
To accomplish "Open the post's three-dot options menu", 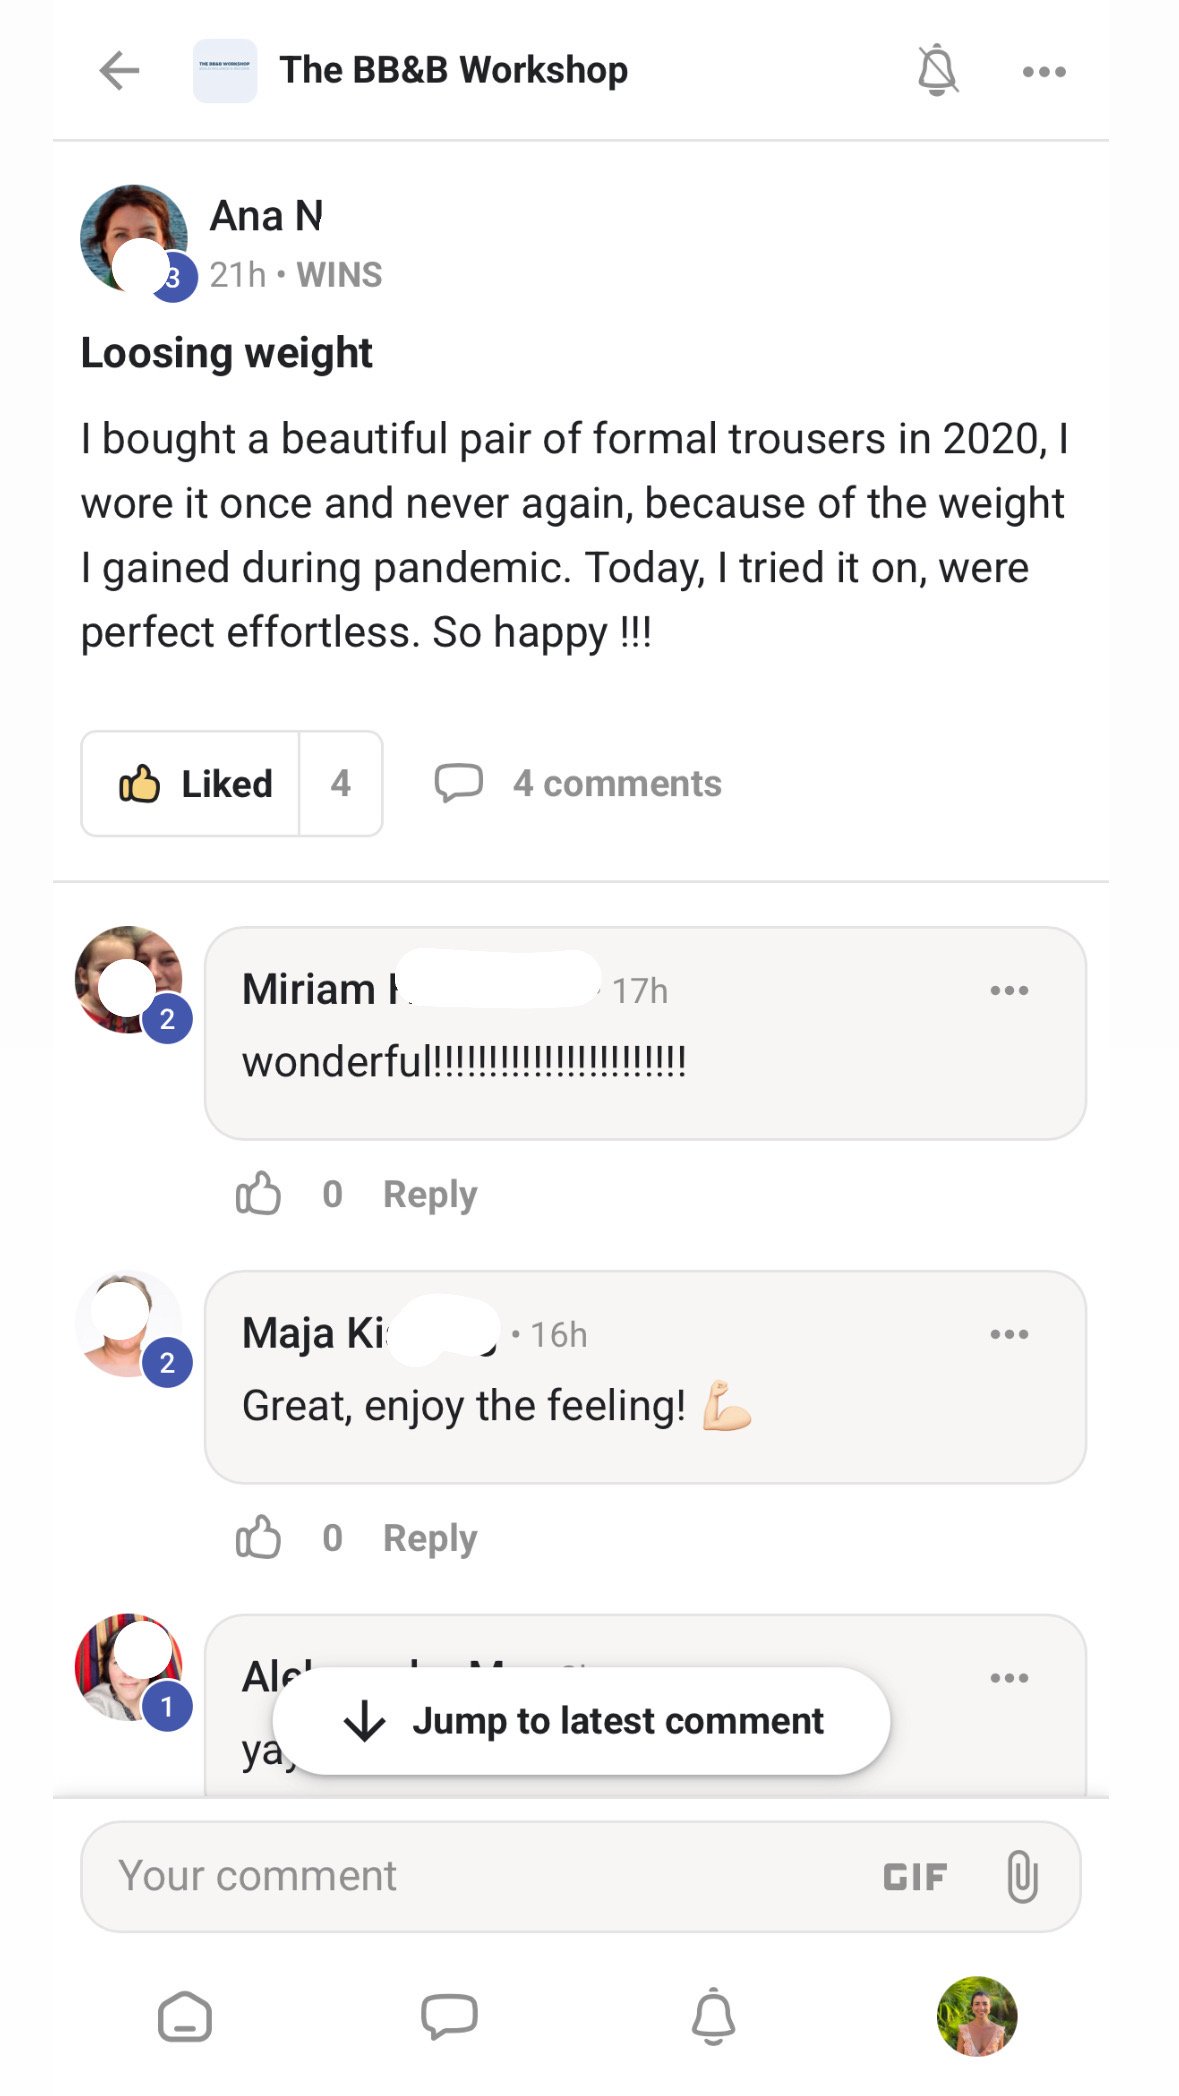I will [x=1044, y=72].
